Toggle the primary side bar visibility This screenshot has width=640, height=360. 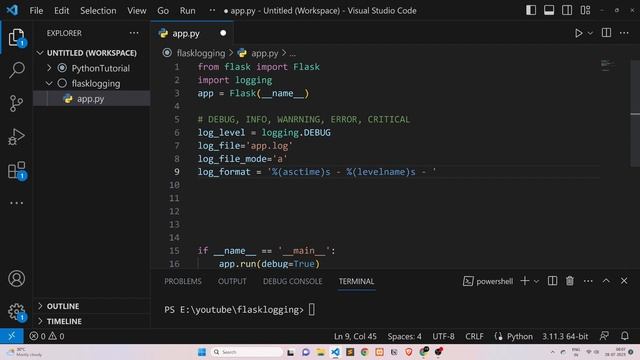(x=531, y=10)
